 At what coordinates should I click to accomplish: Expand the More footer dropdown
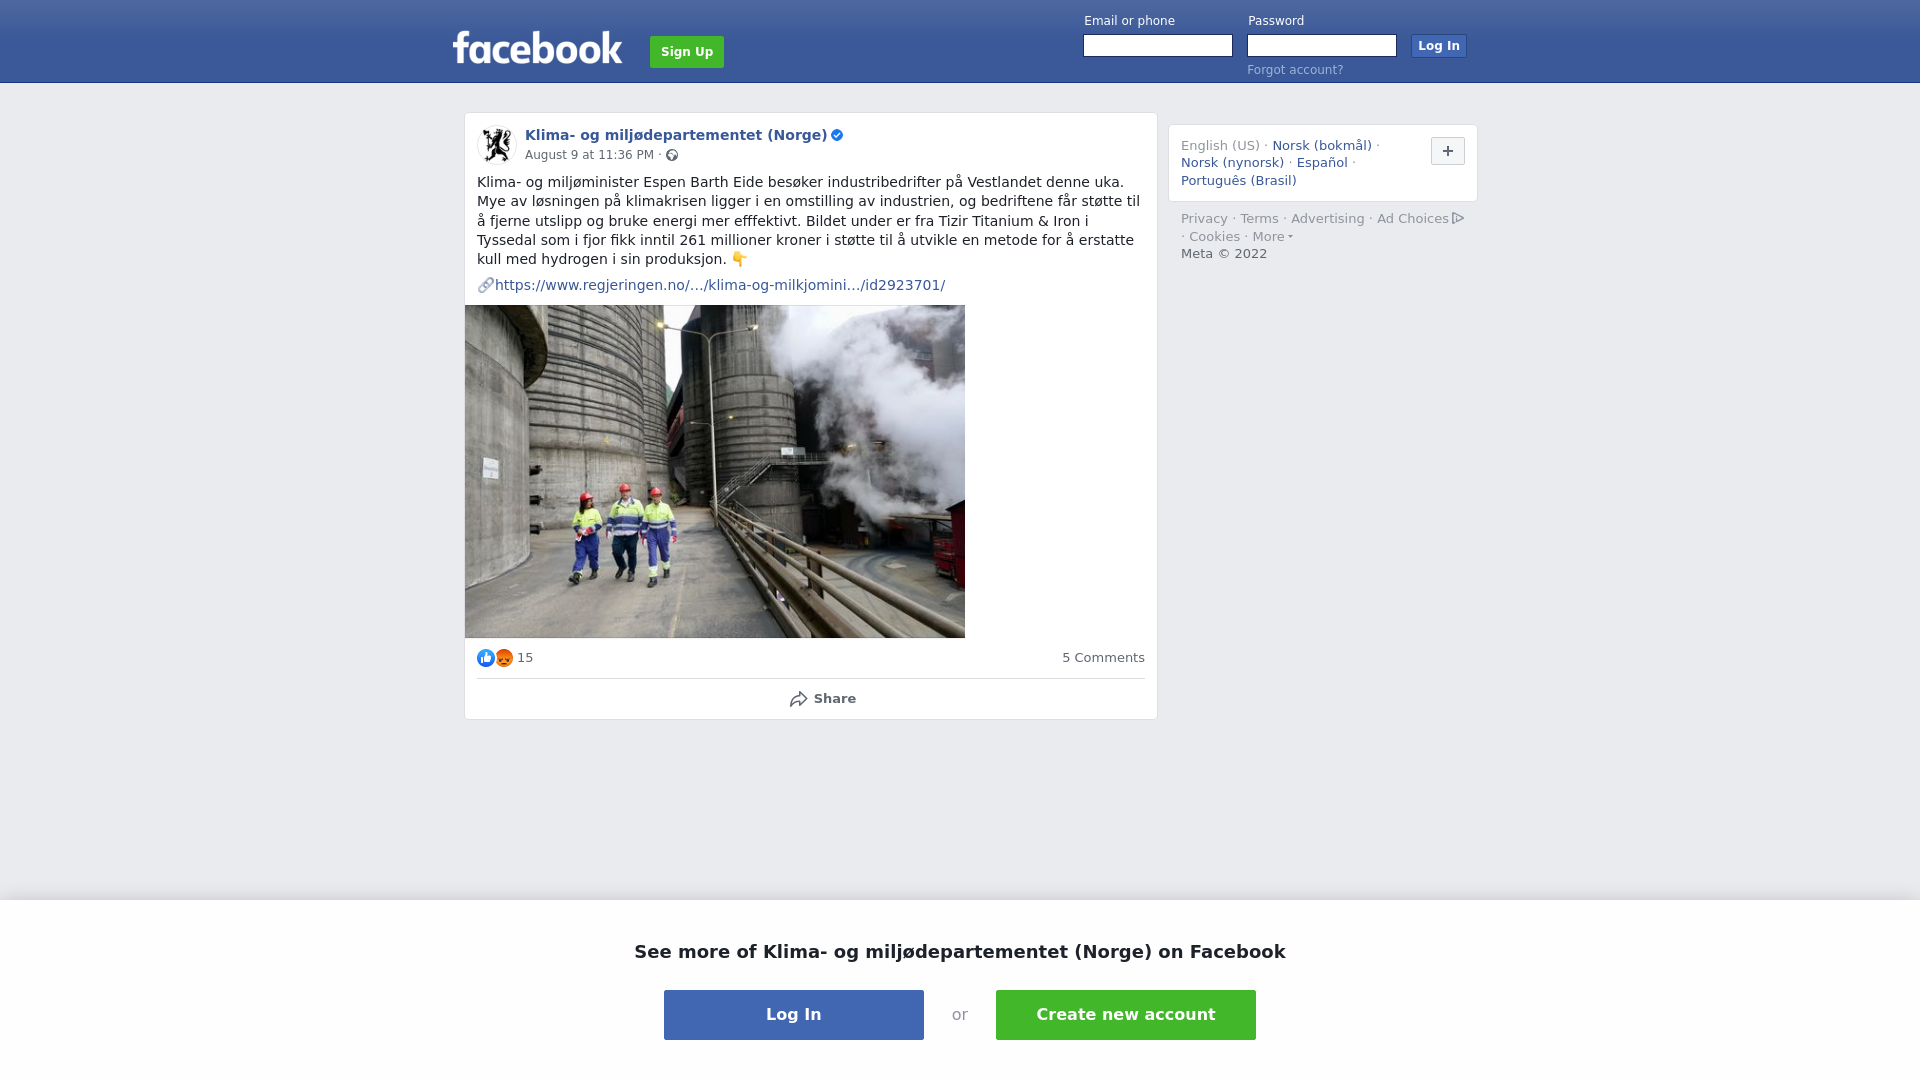pos(1272,237)
